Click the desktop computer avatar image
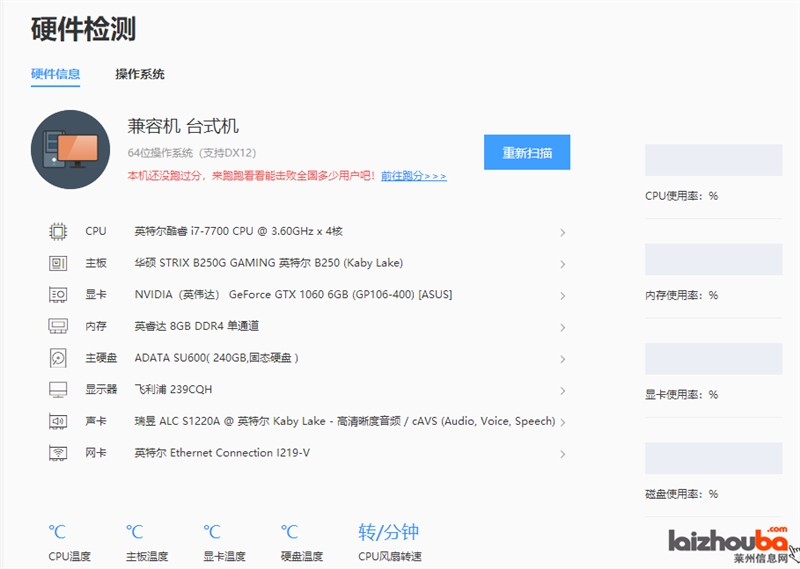The width and height of the screenshot is (800, 569). click(70, 150)
